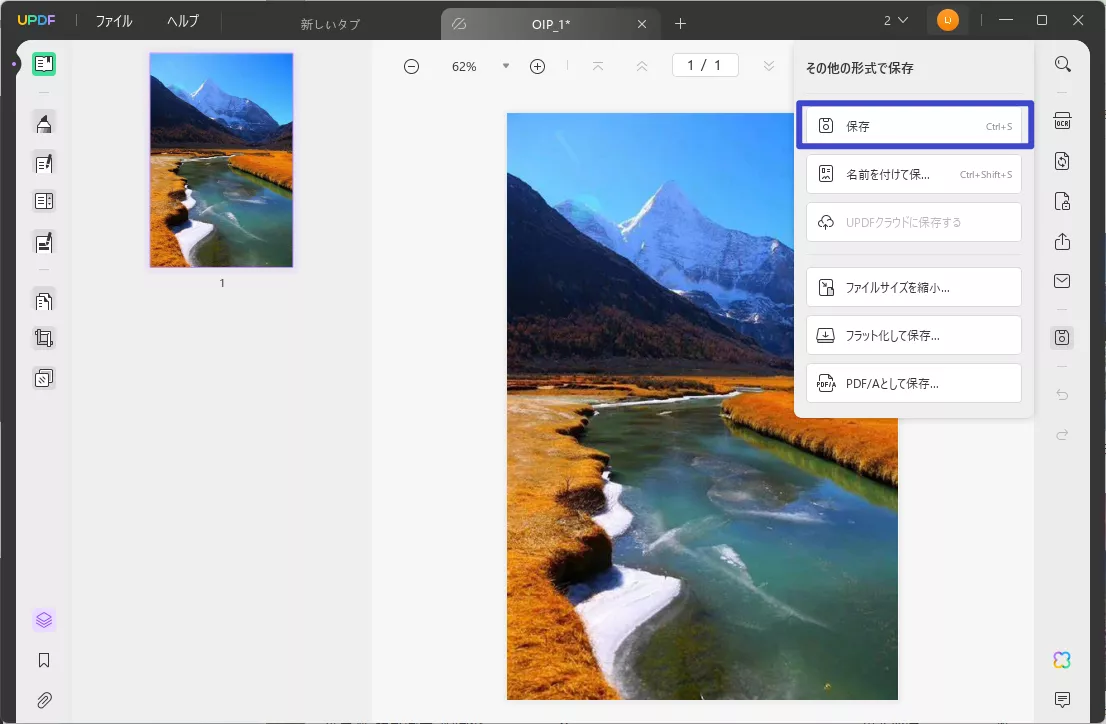The image size is (1106, 724).
Task: Jump to the first page arrow
Action: (597, 66)
